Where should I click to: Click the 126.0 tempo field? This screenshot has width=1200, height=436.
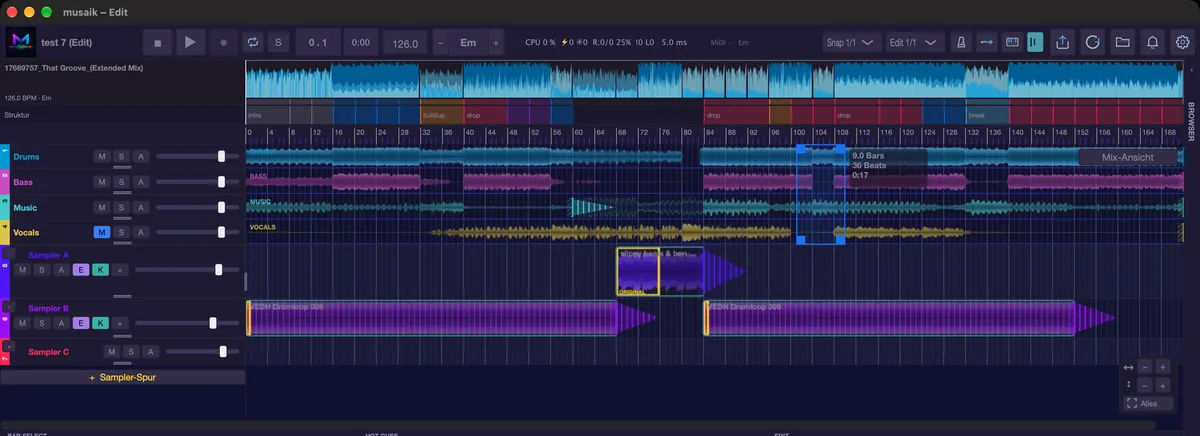[x=406, y=44]
